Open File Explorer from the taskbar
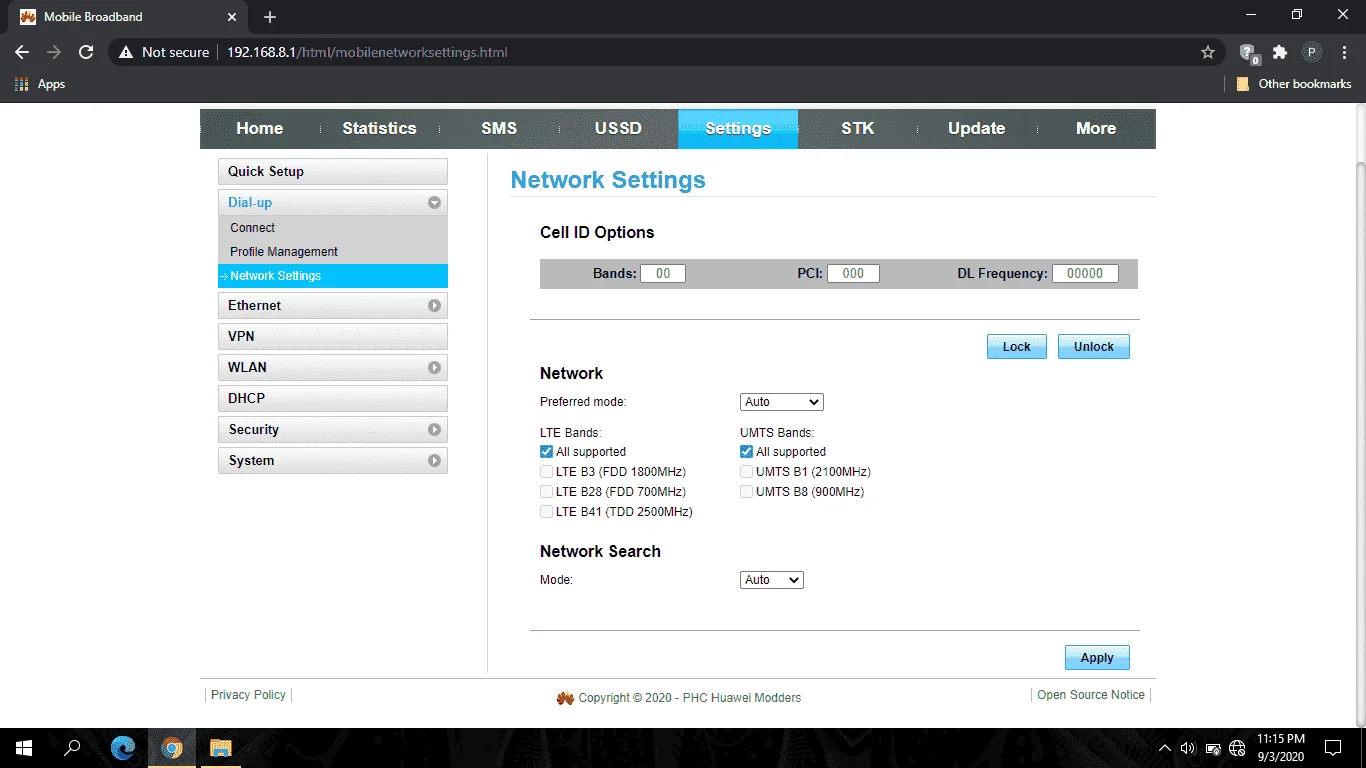The height and width of the screenshot is (768, 1366). (220, 748)
